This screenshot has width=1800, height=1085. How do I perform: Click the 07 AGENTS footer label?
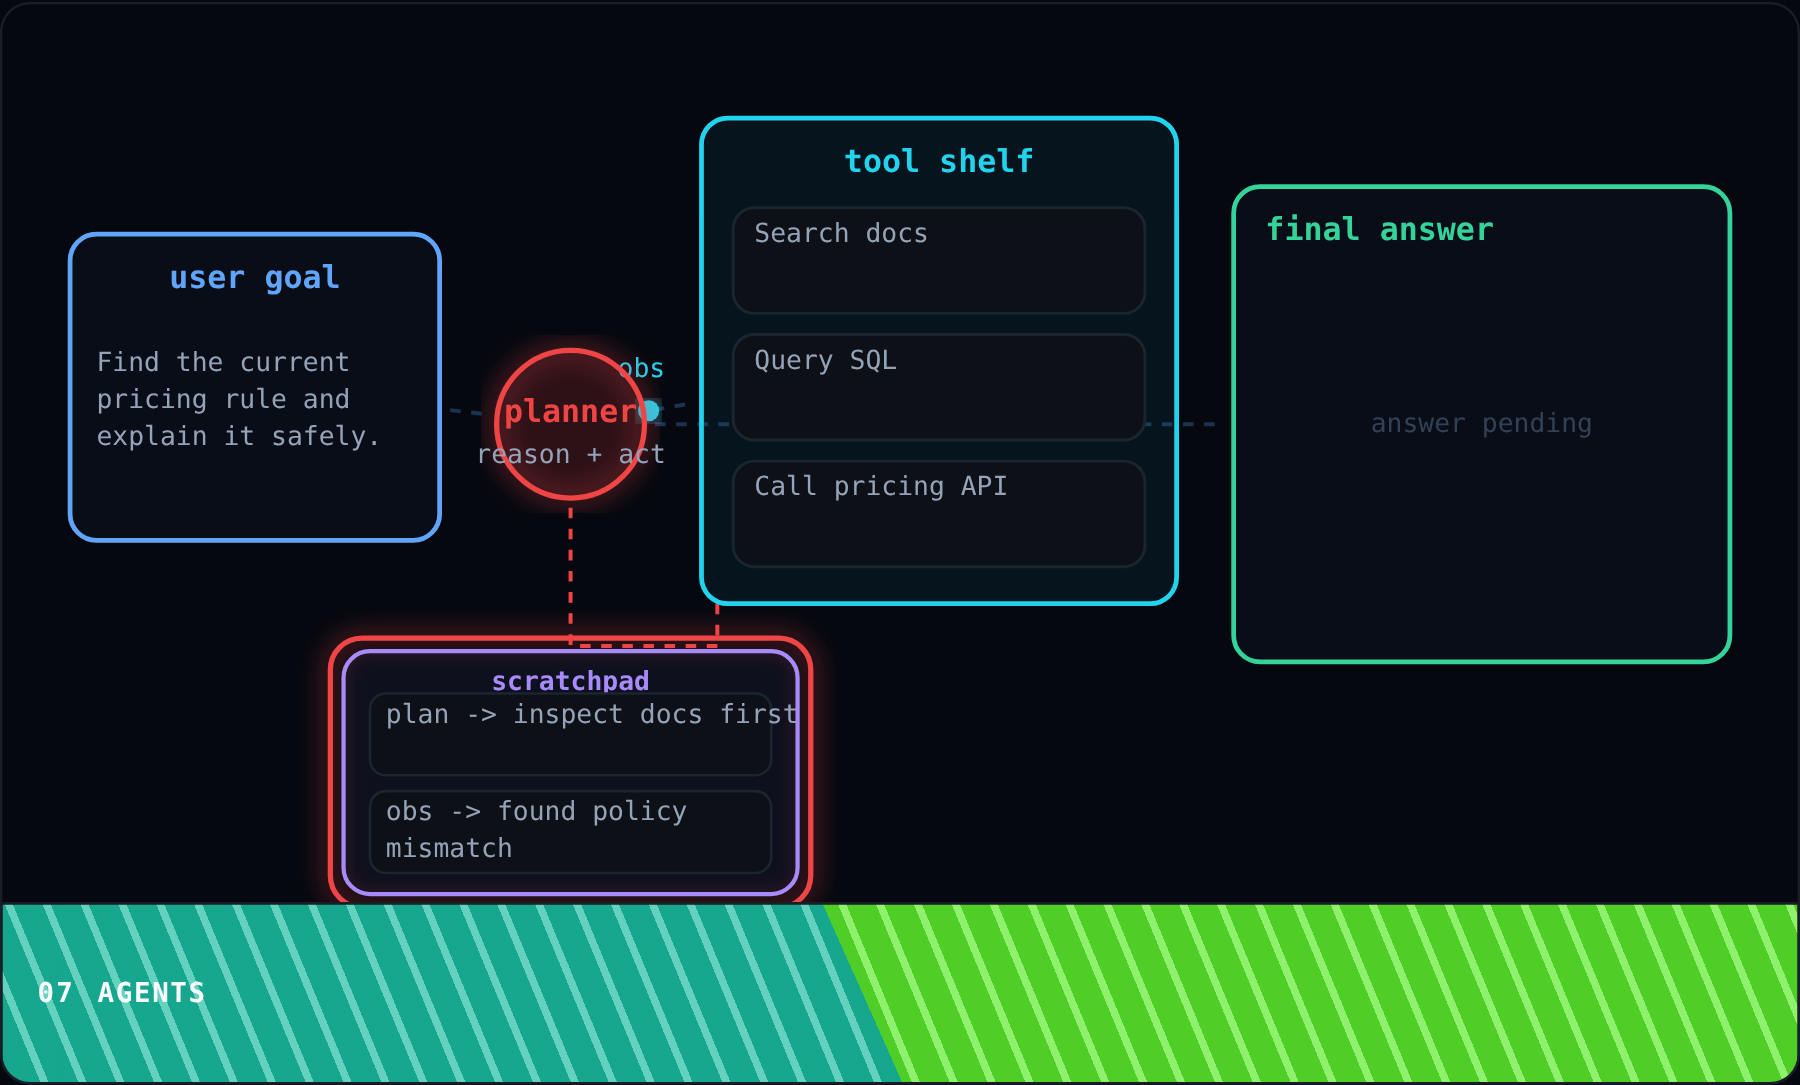pos(121,992)
